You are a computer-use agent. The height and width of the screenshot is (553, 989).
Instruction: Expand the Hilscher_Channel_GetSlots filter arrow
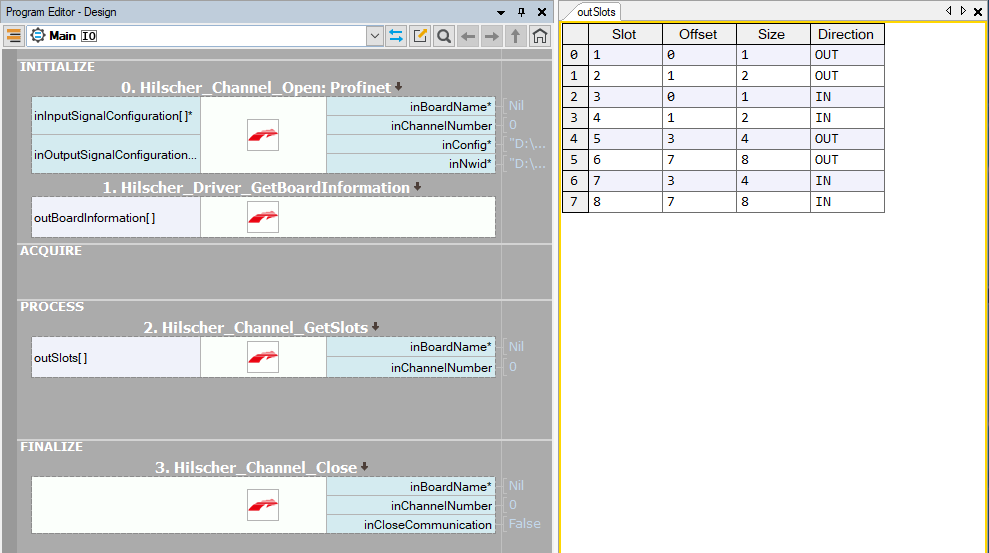pos(376,327)
